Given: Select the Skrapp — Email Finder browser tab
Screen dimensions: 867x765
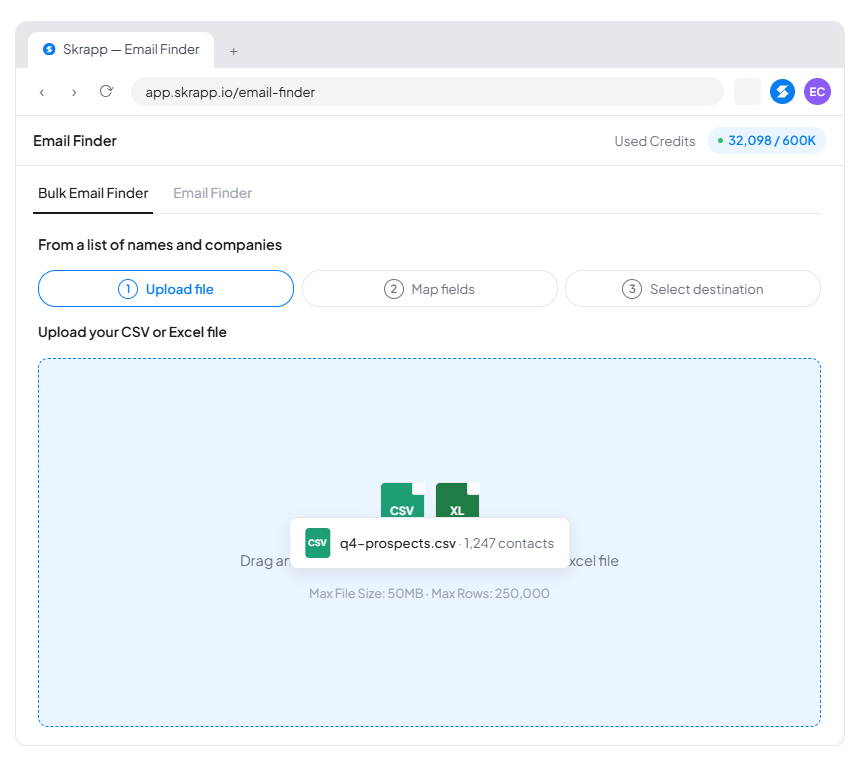Looking at the screenshot, I should 121,50.
